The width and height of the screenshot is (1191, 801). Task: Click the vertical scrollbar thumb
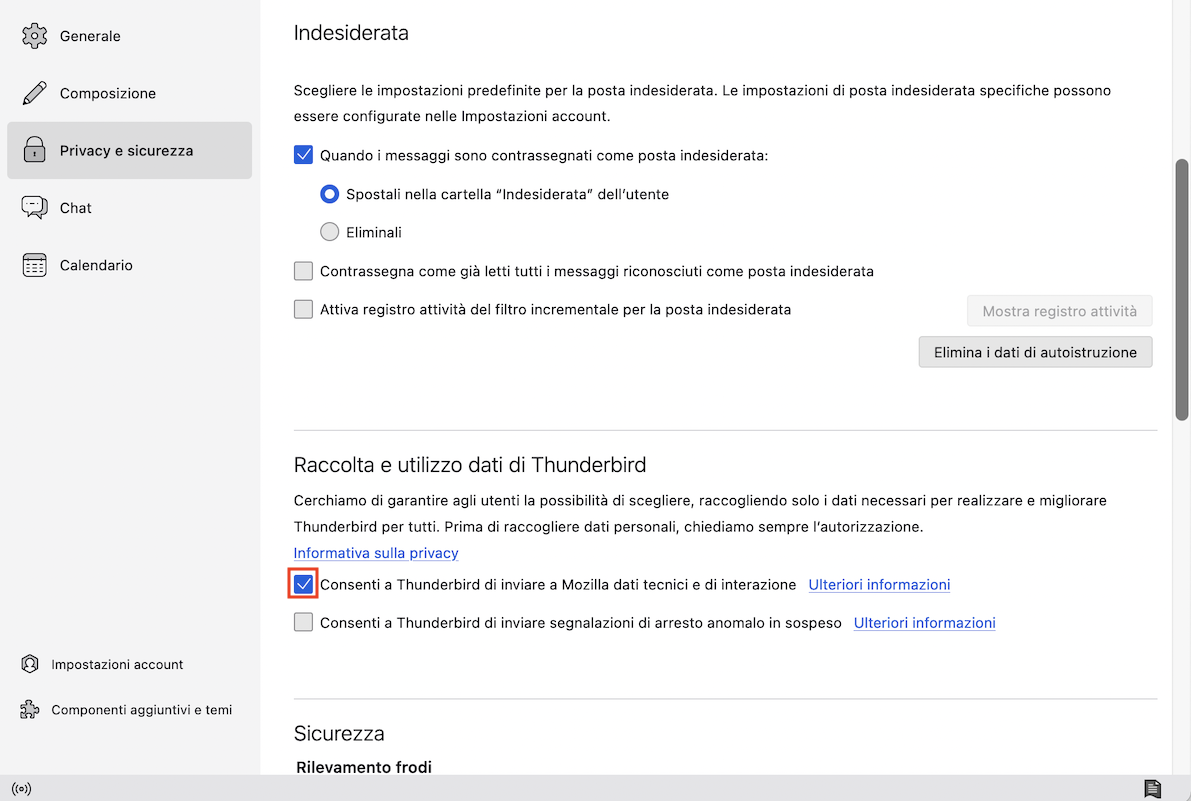(1182, 288)
